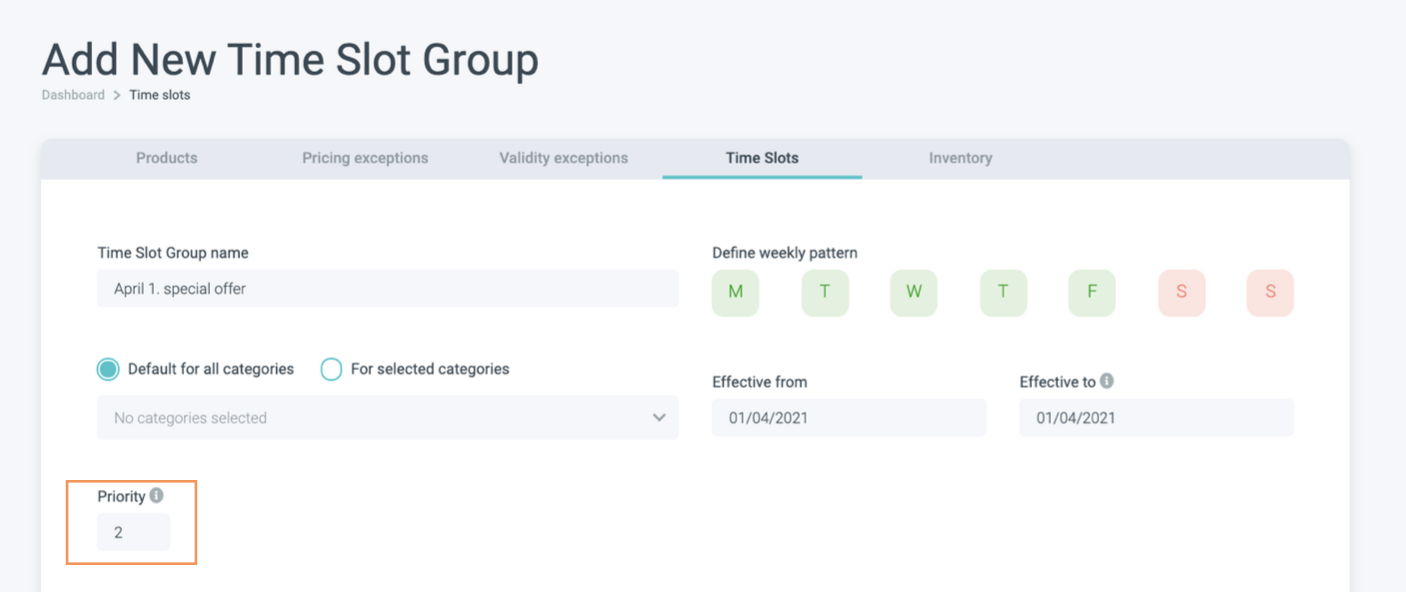Switch to the Products tab
This screenshot has width=1406, height=592.
tap(167, 158)
